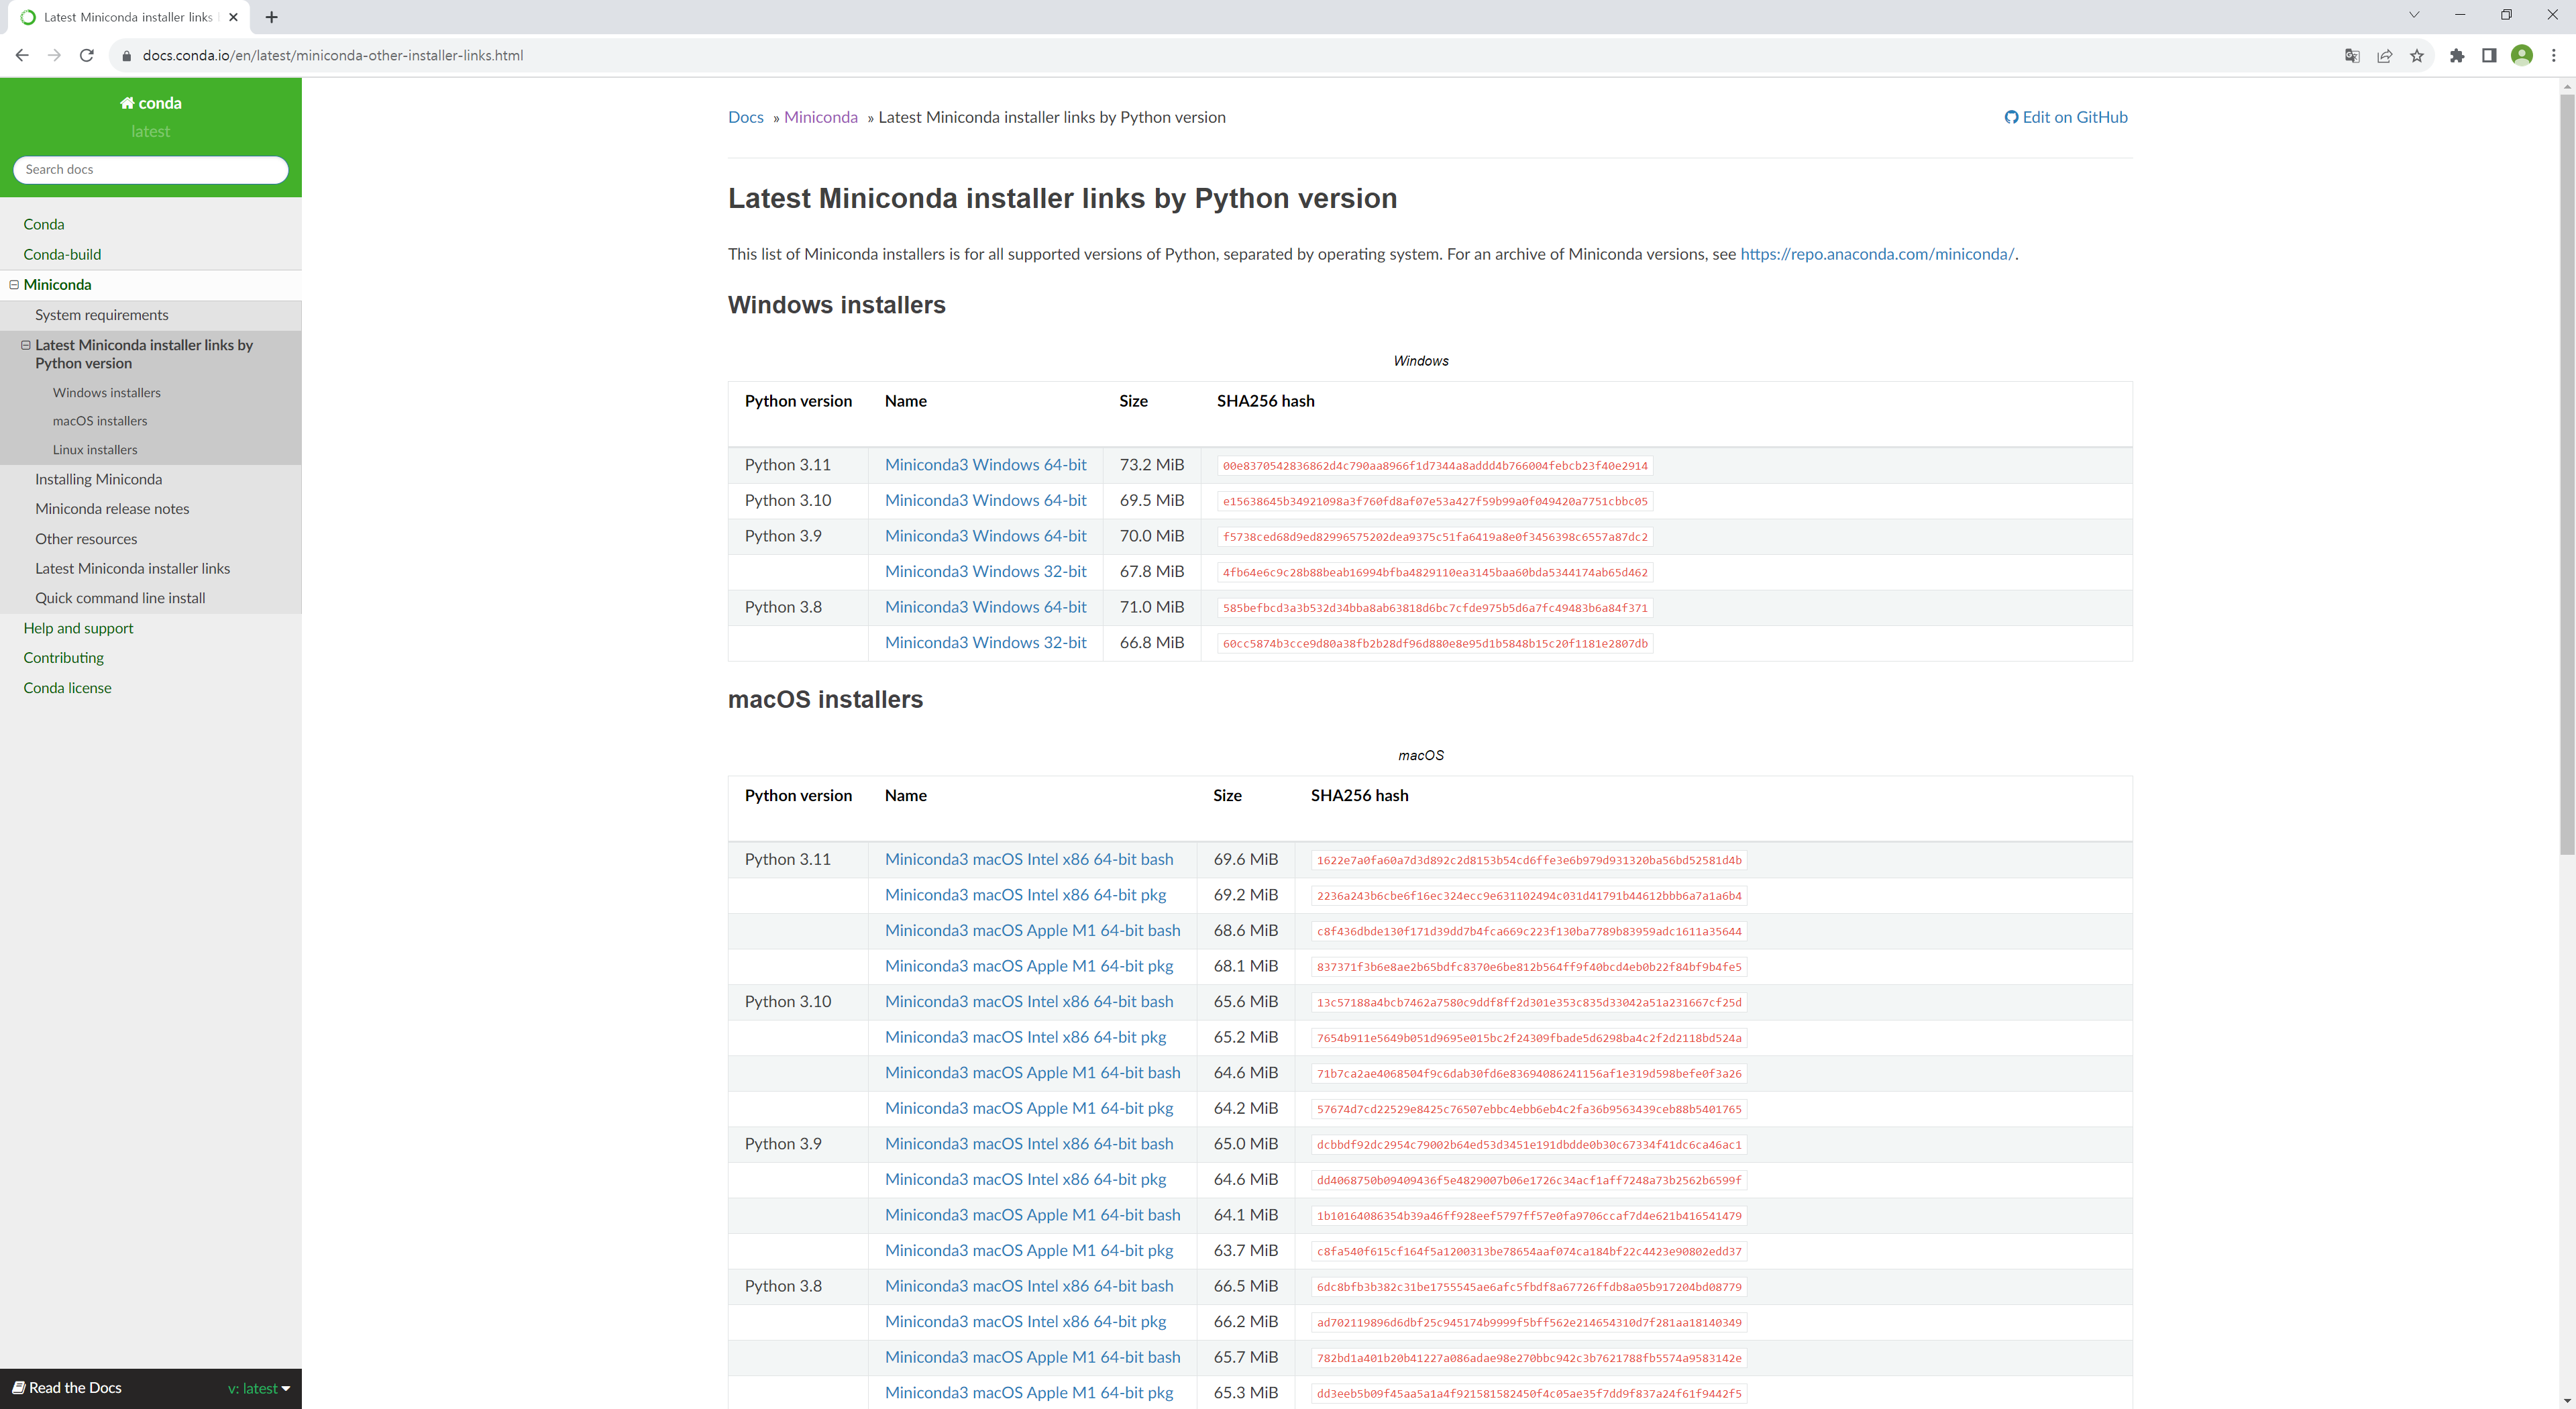2576x1409 pixels.
Task: Open a new browser tab
Action: coord(271,17)
